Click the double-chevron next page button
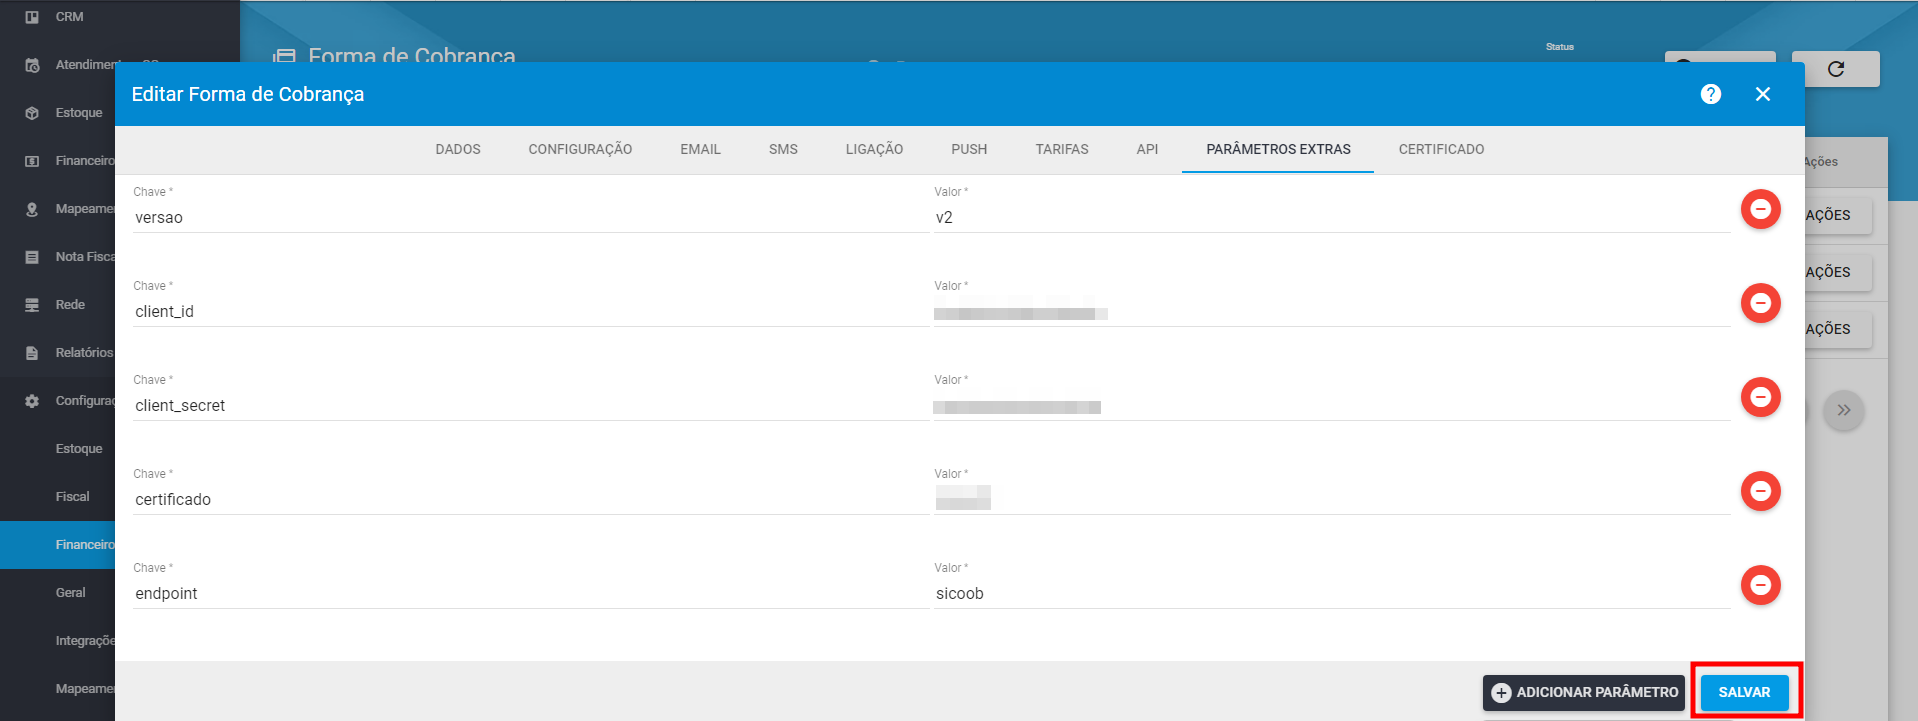Viewport: 1918px width, 721px height. (1844, 410)
